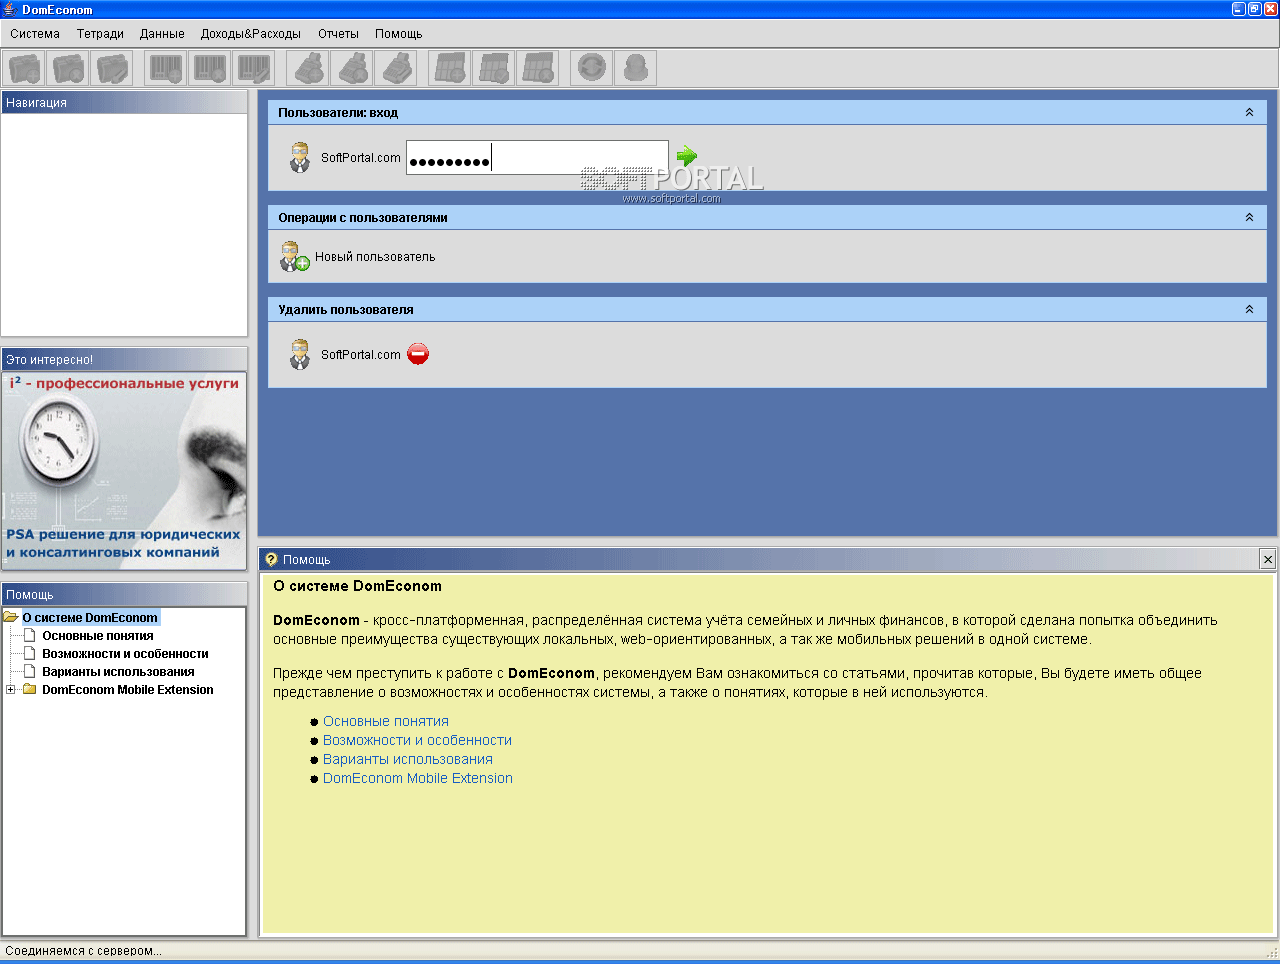This screenshot has width=1280, height=964.
Task: Click the new user icon with plus
Action: coord(295,257)
